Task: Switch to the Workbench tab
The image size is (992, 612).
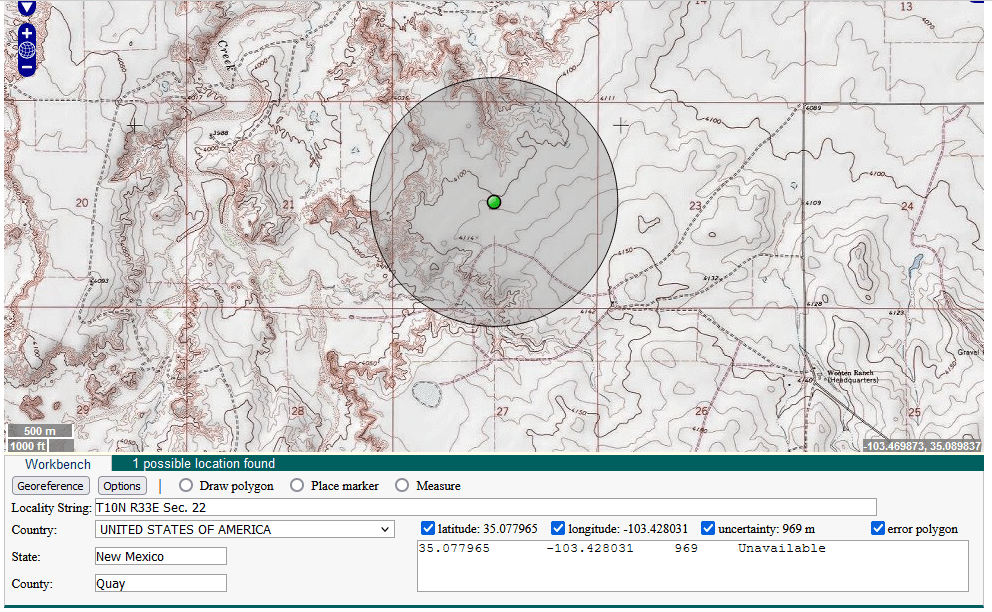Action: click(x=57, y=464)
